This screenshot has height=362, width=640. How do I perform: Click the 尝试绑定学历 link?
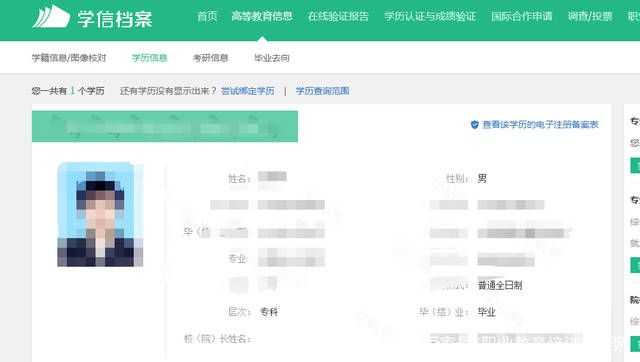click(247, 91)
